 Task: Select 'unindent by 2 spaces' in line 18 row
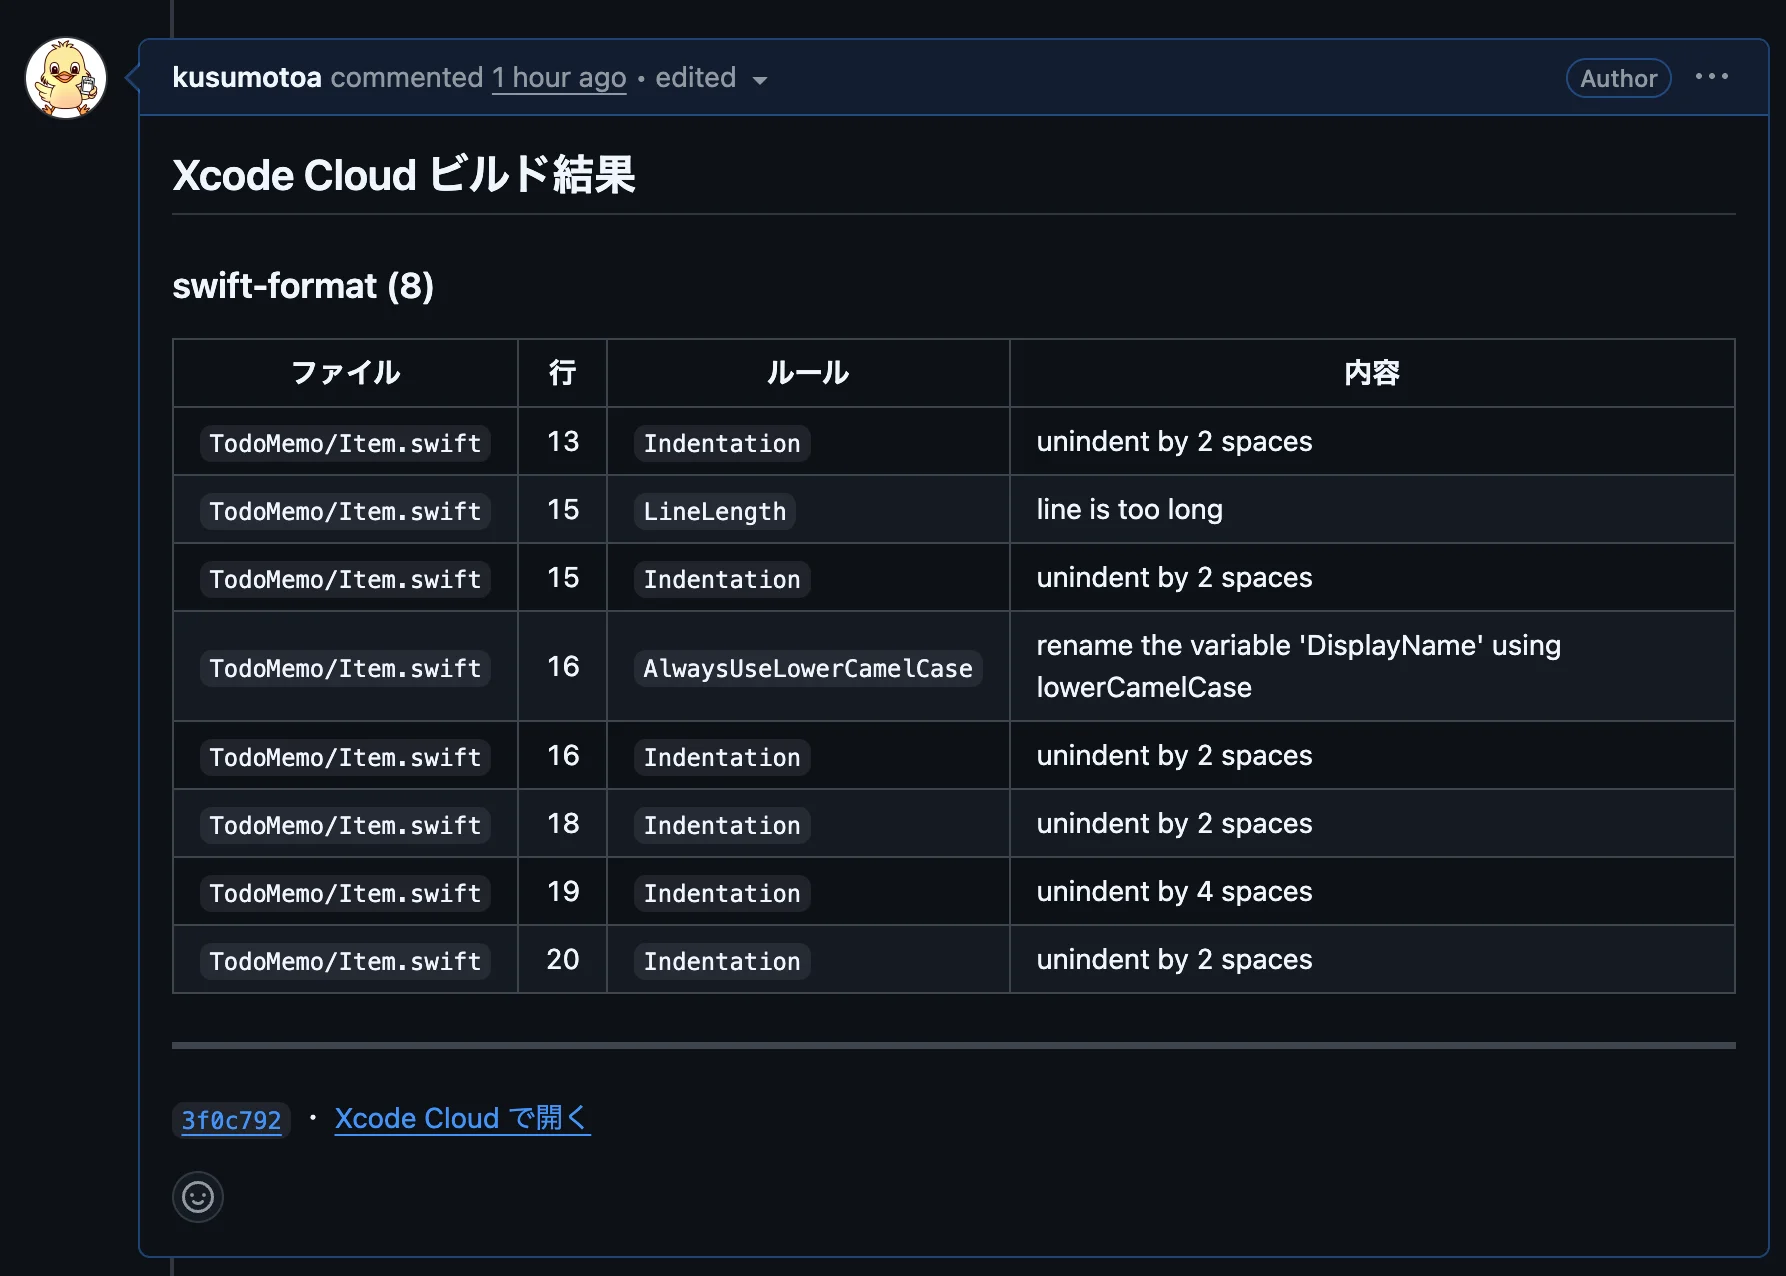point(1174,823)
